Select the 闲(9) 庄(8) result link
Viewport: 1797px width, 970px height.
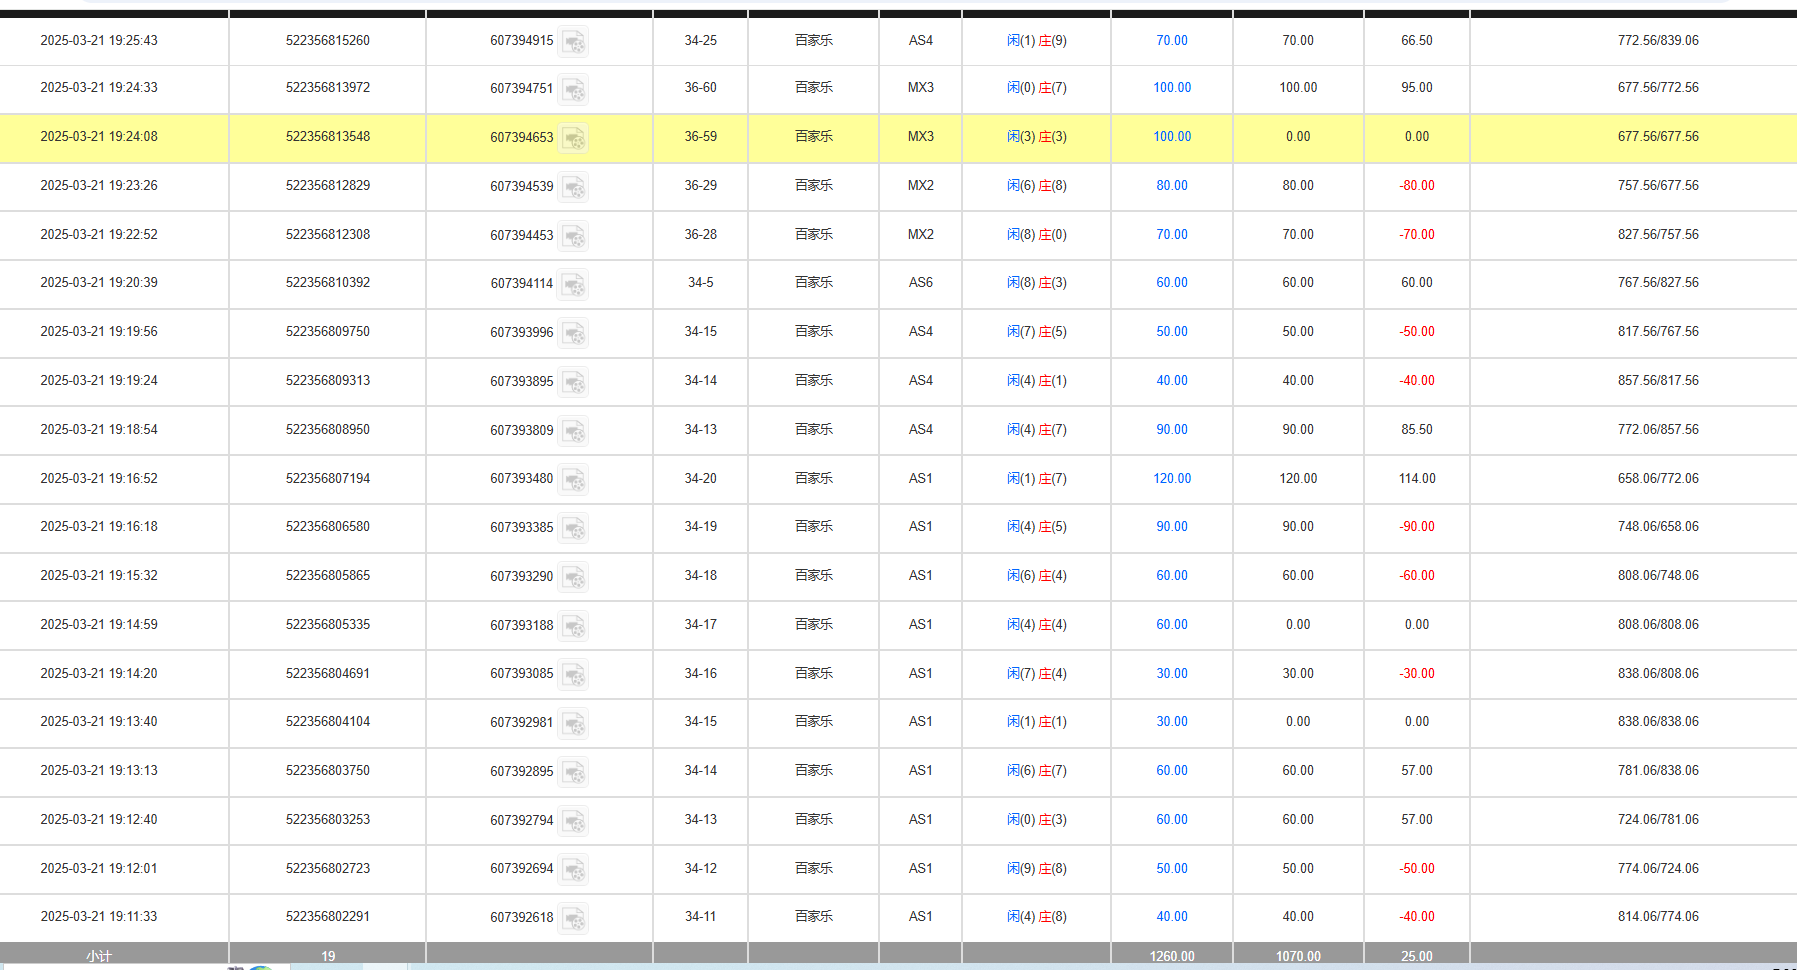click(1036, 869)
